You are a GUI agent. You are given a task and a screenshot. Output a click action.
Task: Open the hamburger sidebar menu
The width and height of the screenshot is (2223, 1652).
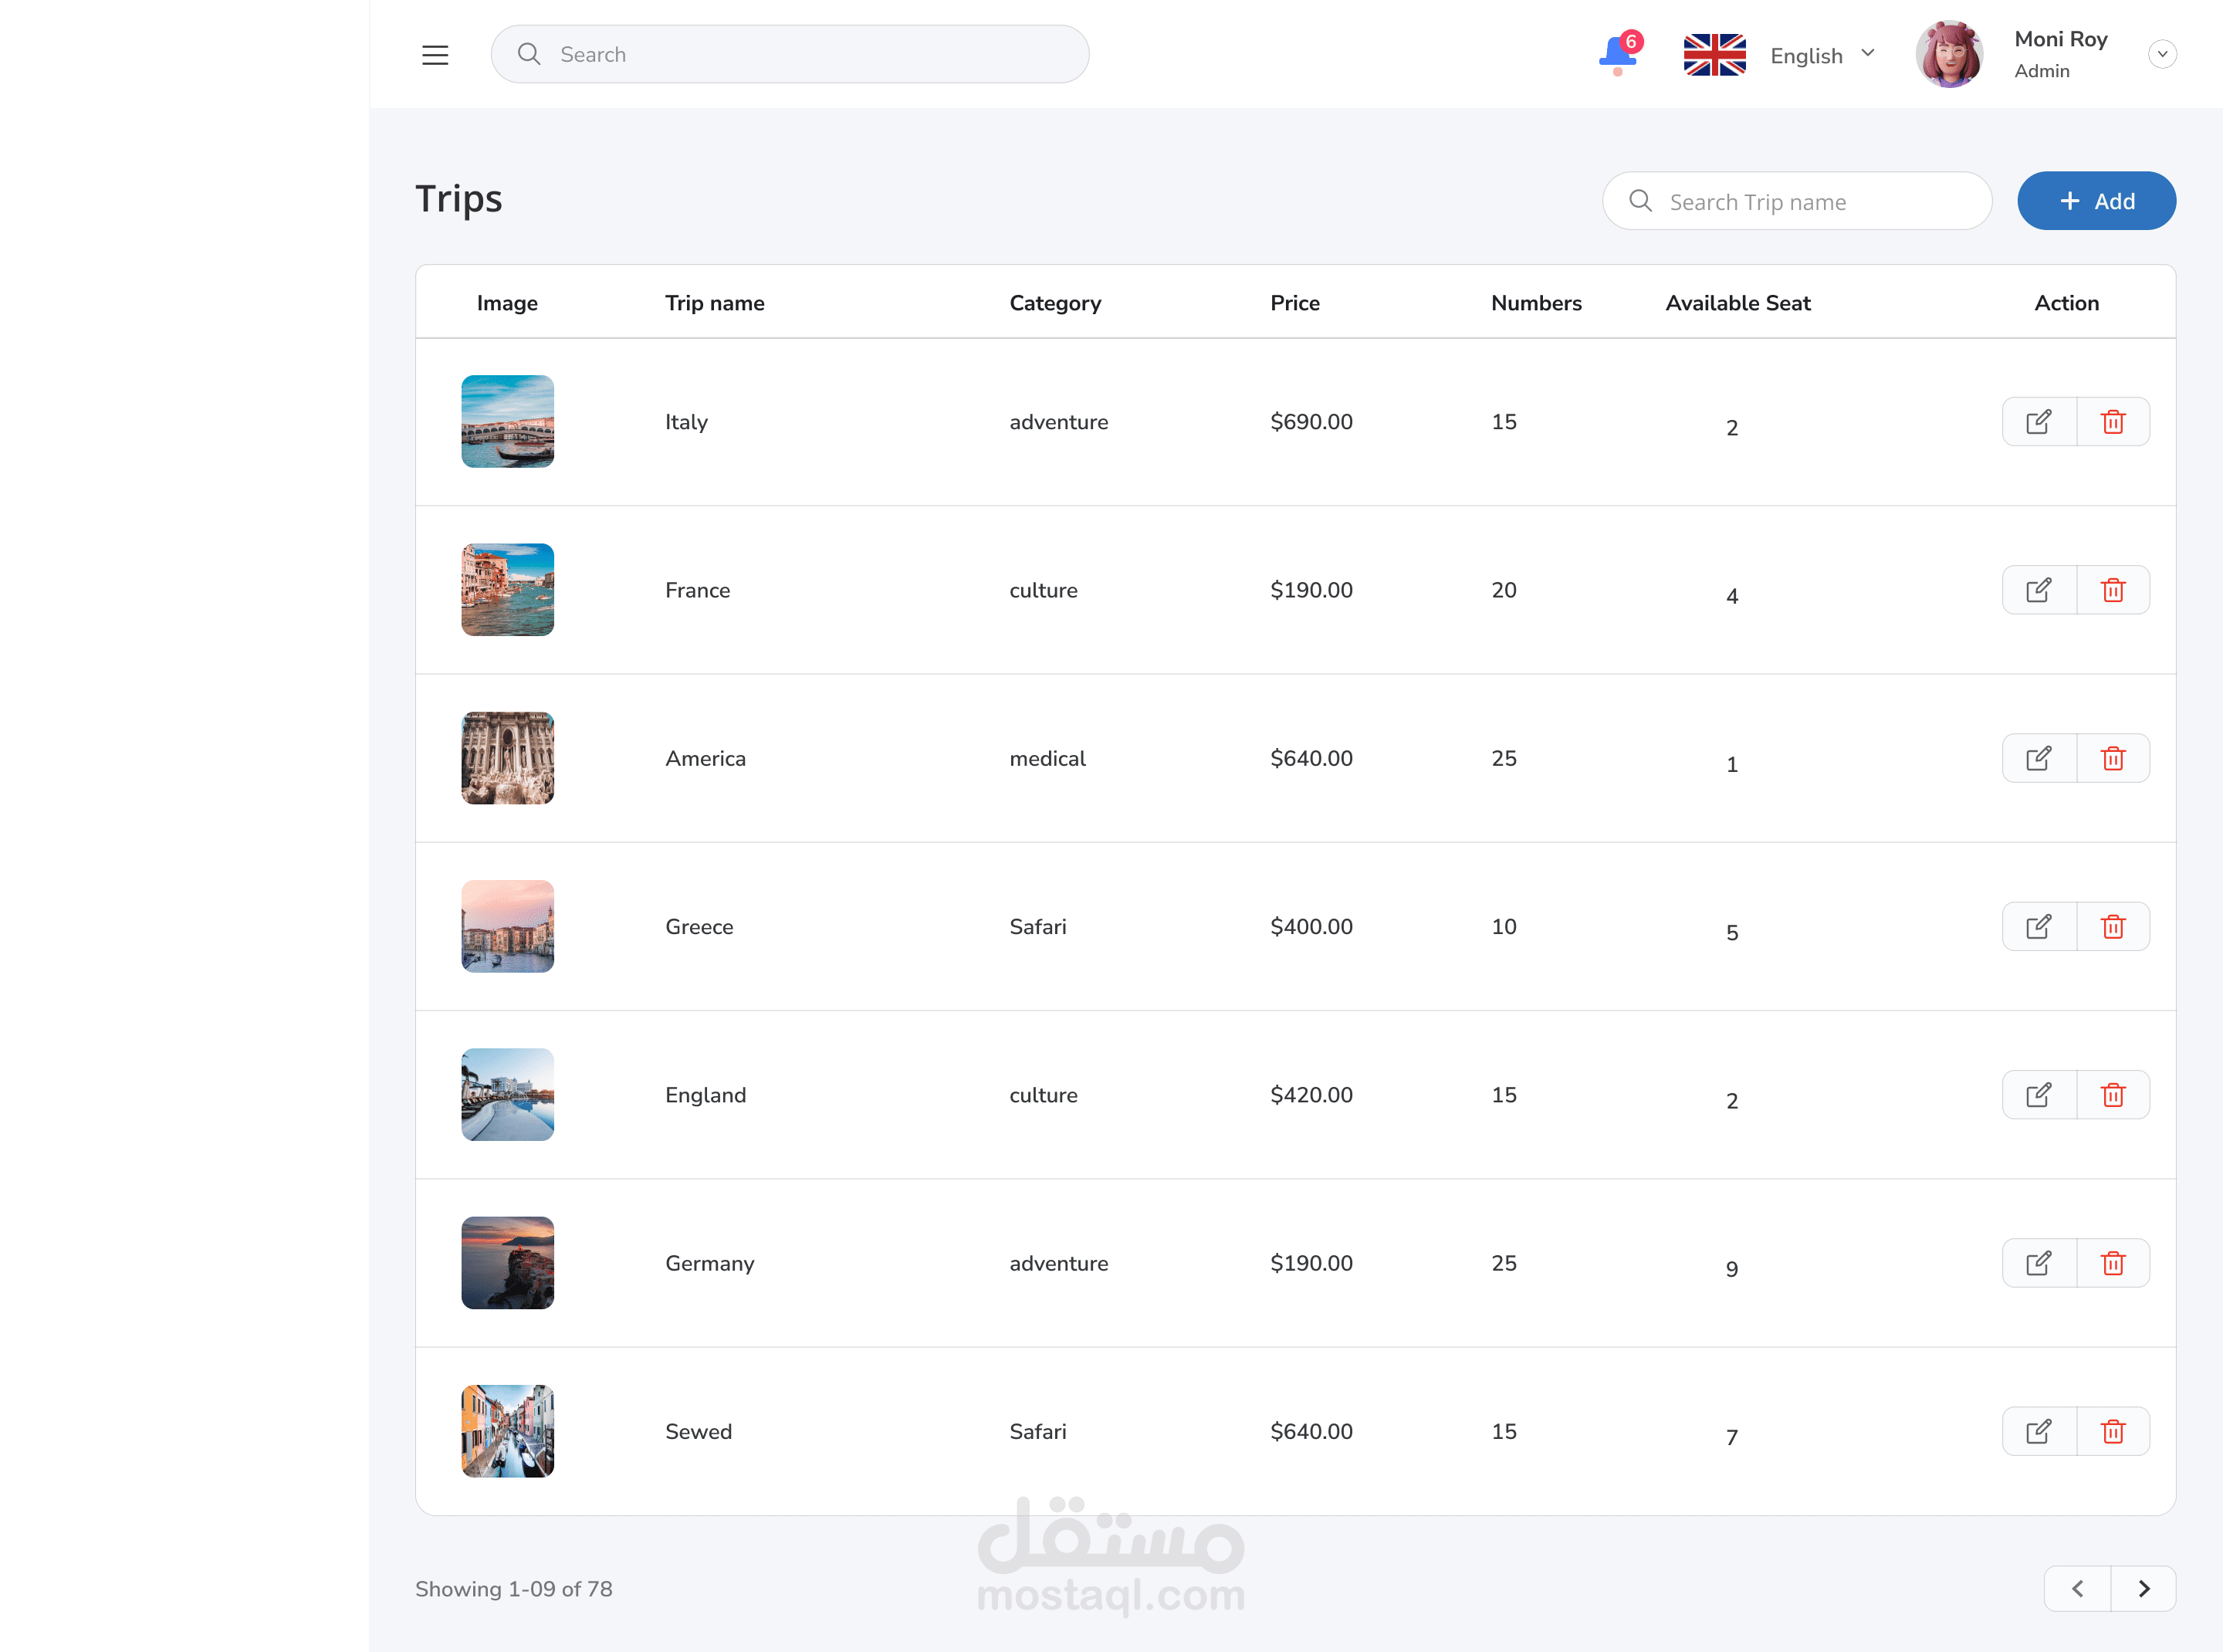[435, 55]
